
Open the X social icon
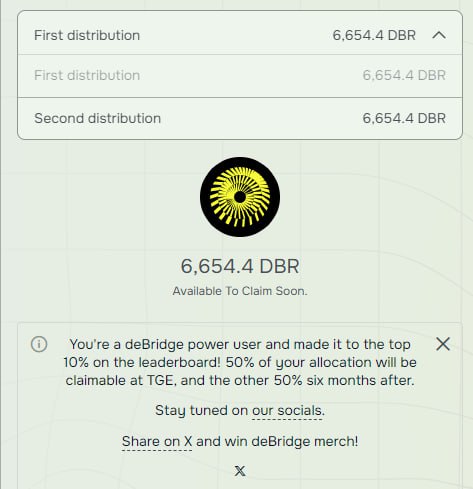240,471
